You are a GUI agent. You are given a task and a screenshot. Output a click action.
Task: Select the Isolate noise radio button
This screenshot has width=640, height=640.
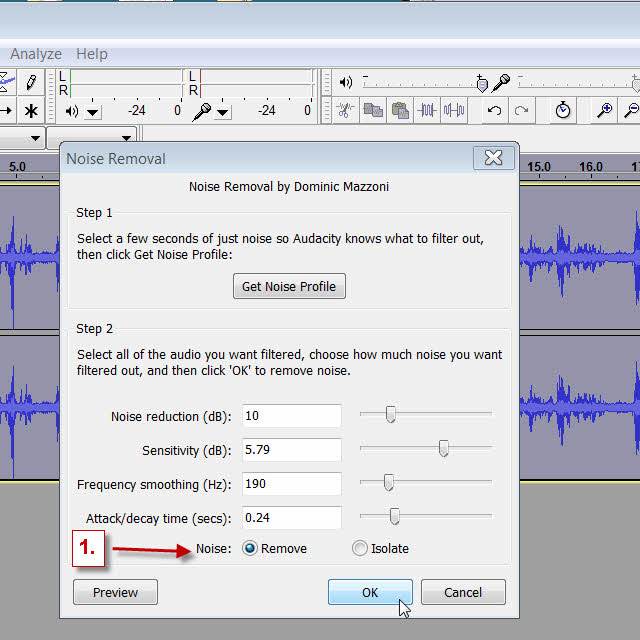(360, 548)
